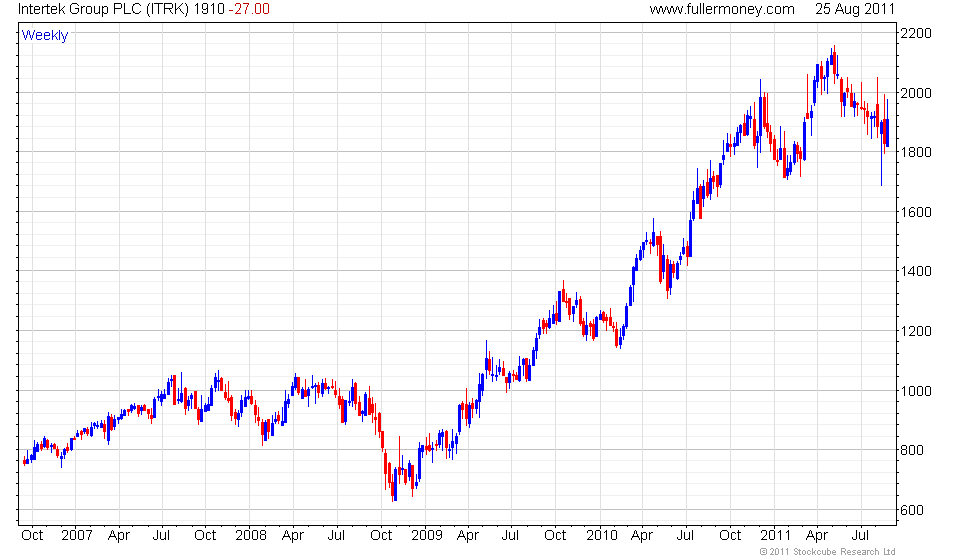The height and width of the screenshot is (560, 980).
Task: Click the www.fullermoney.com website link
Action: pos(721,9)
